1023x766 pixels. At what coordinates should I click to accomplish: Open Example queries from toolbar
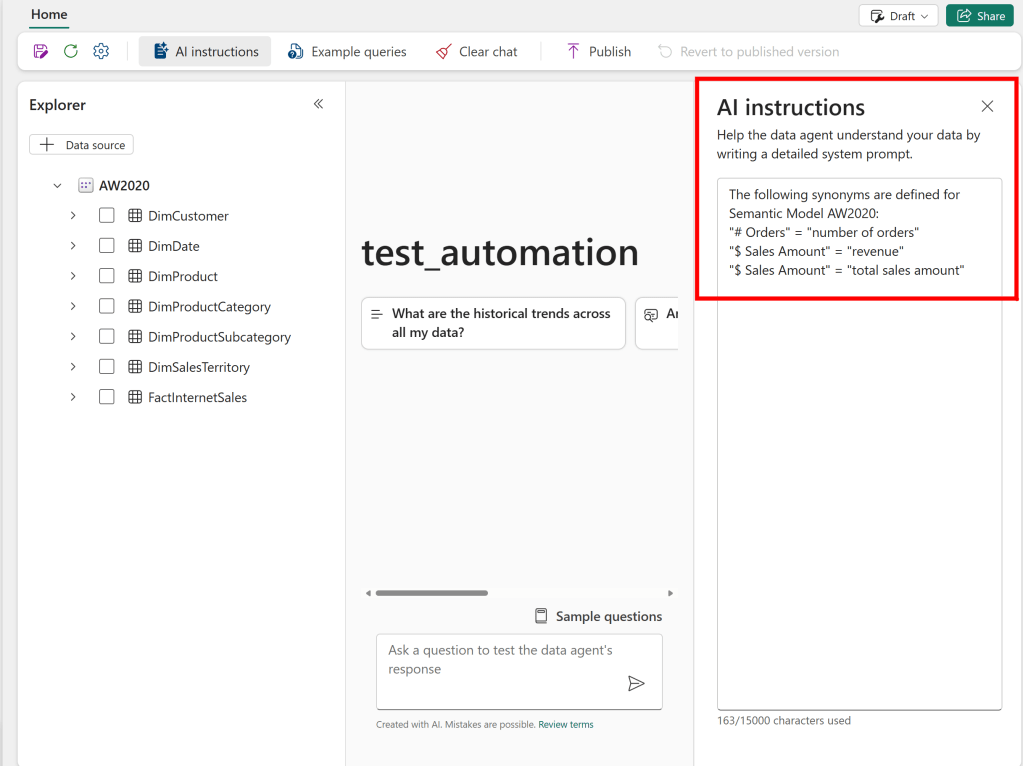[347, 52]
